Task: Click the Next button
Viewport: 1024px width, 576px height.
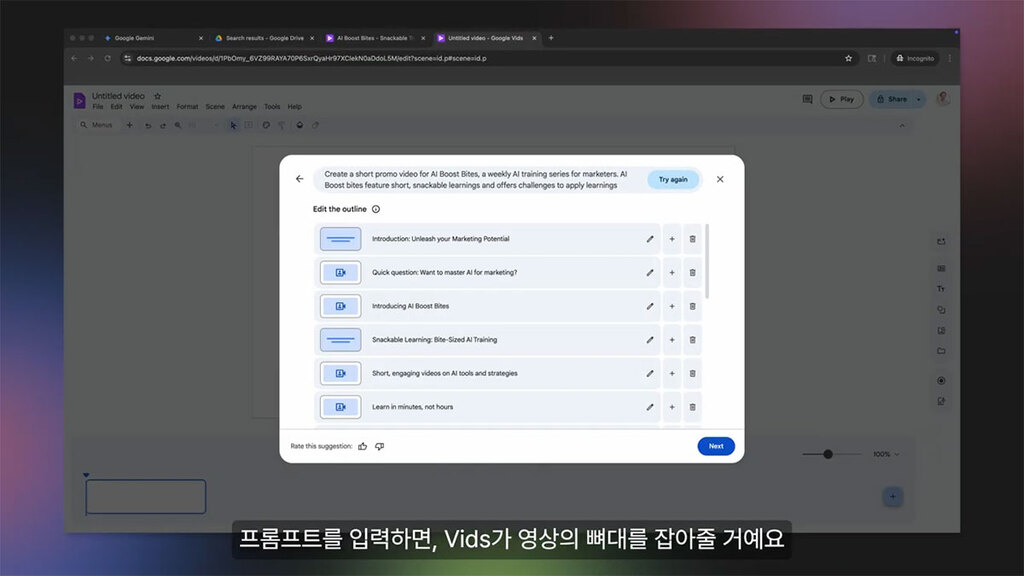Action: click(x=716, y=446)
